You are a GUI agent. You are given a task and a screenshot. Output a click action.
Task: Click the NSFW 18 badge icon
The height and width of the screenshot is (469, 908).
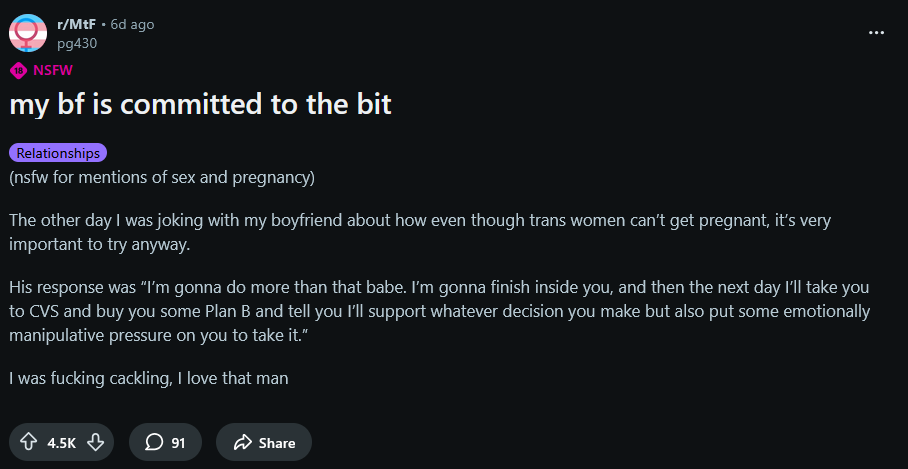(19, 71)
